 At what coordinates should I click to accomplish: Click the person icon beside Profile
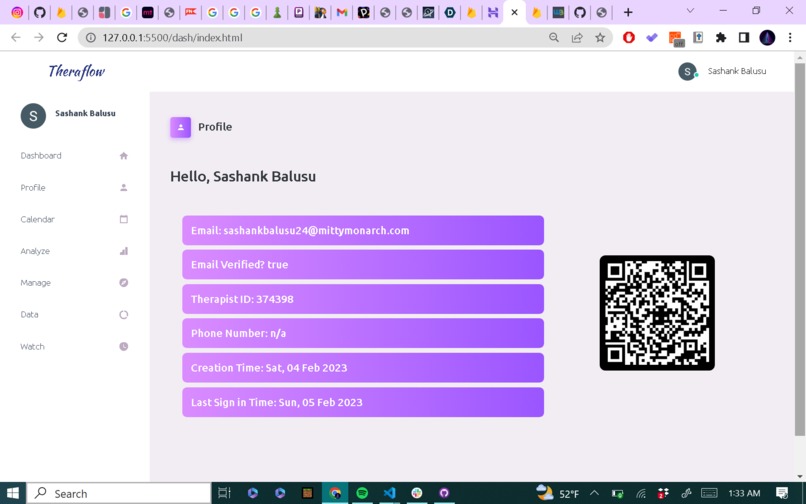tap(123, 188)
